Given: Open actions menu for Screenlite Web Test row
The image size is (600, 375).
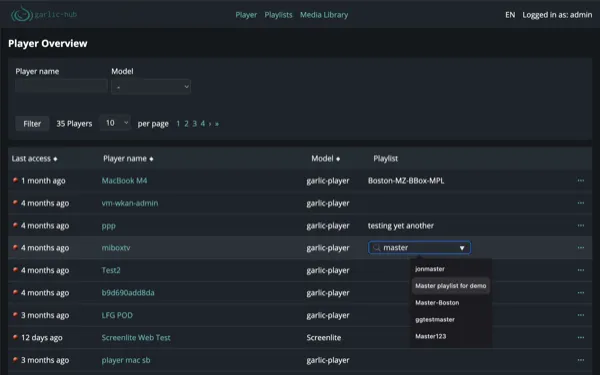Looking at the screenshot, I should tap(580, 338).
